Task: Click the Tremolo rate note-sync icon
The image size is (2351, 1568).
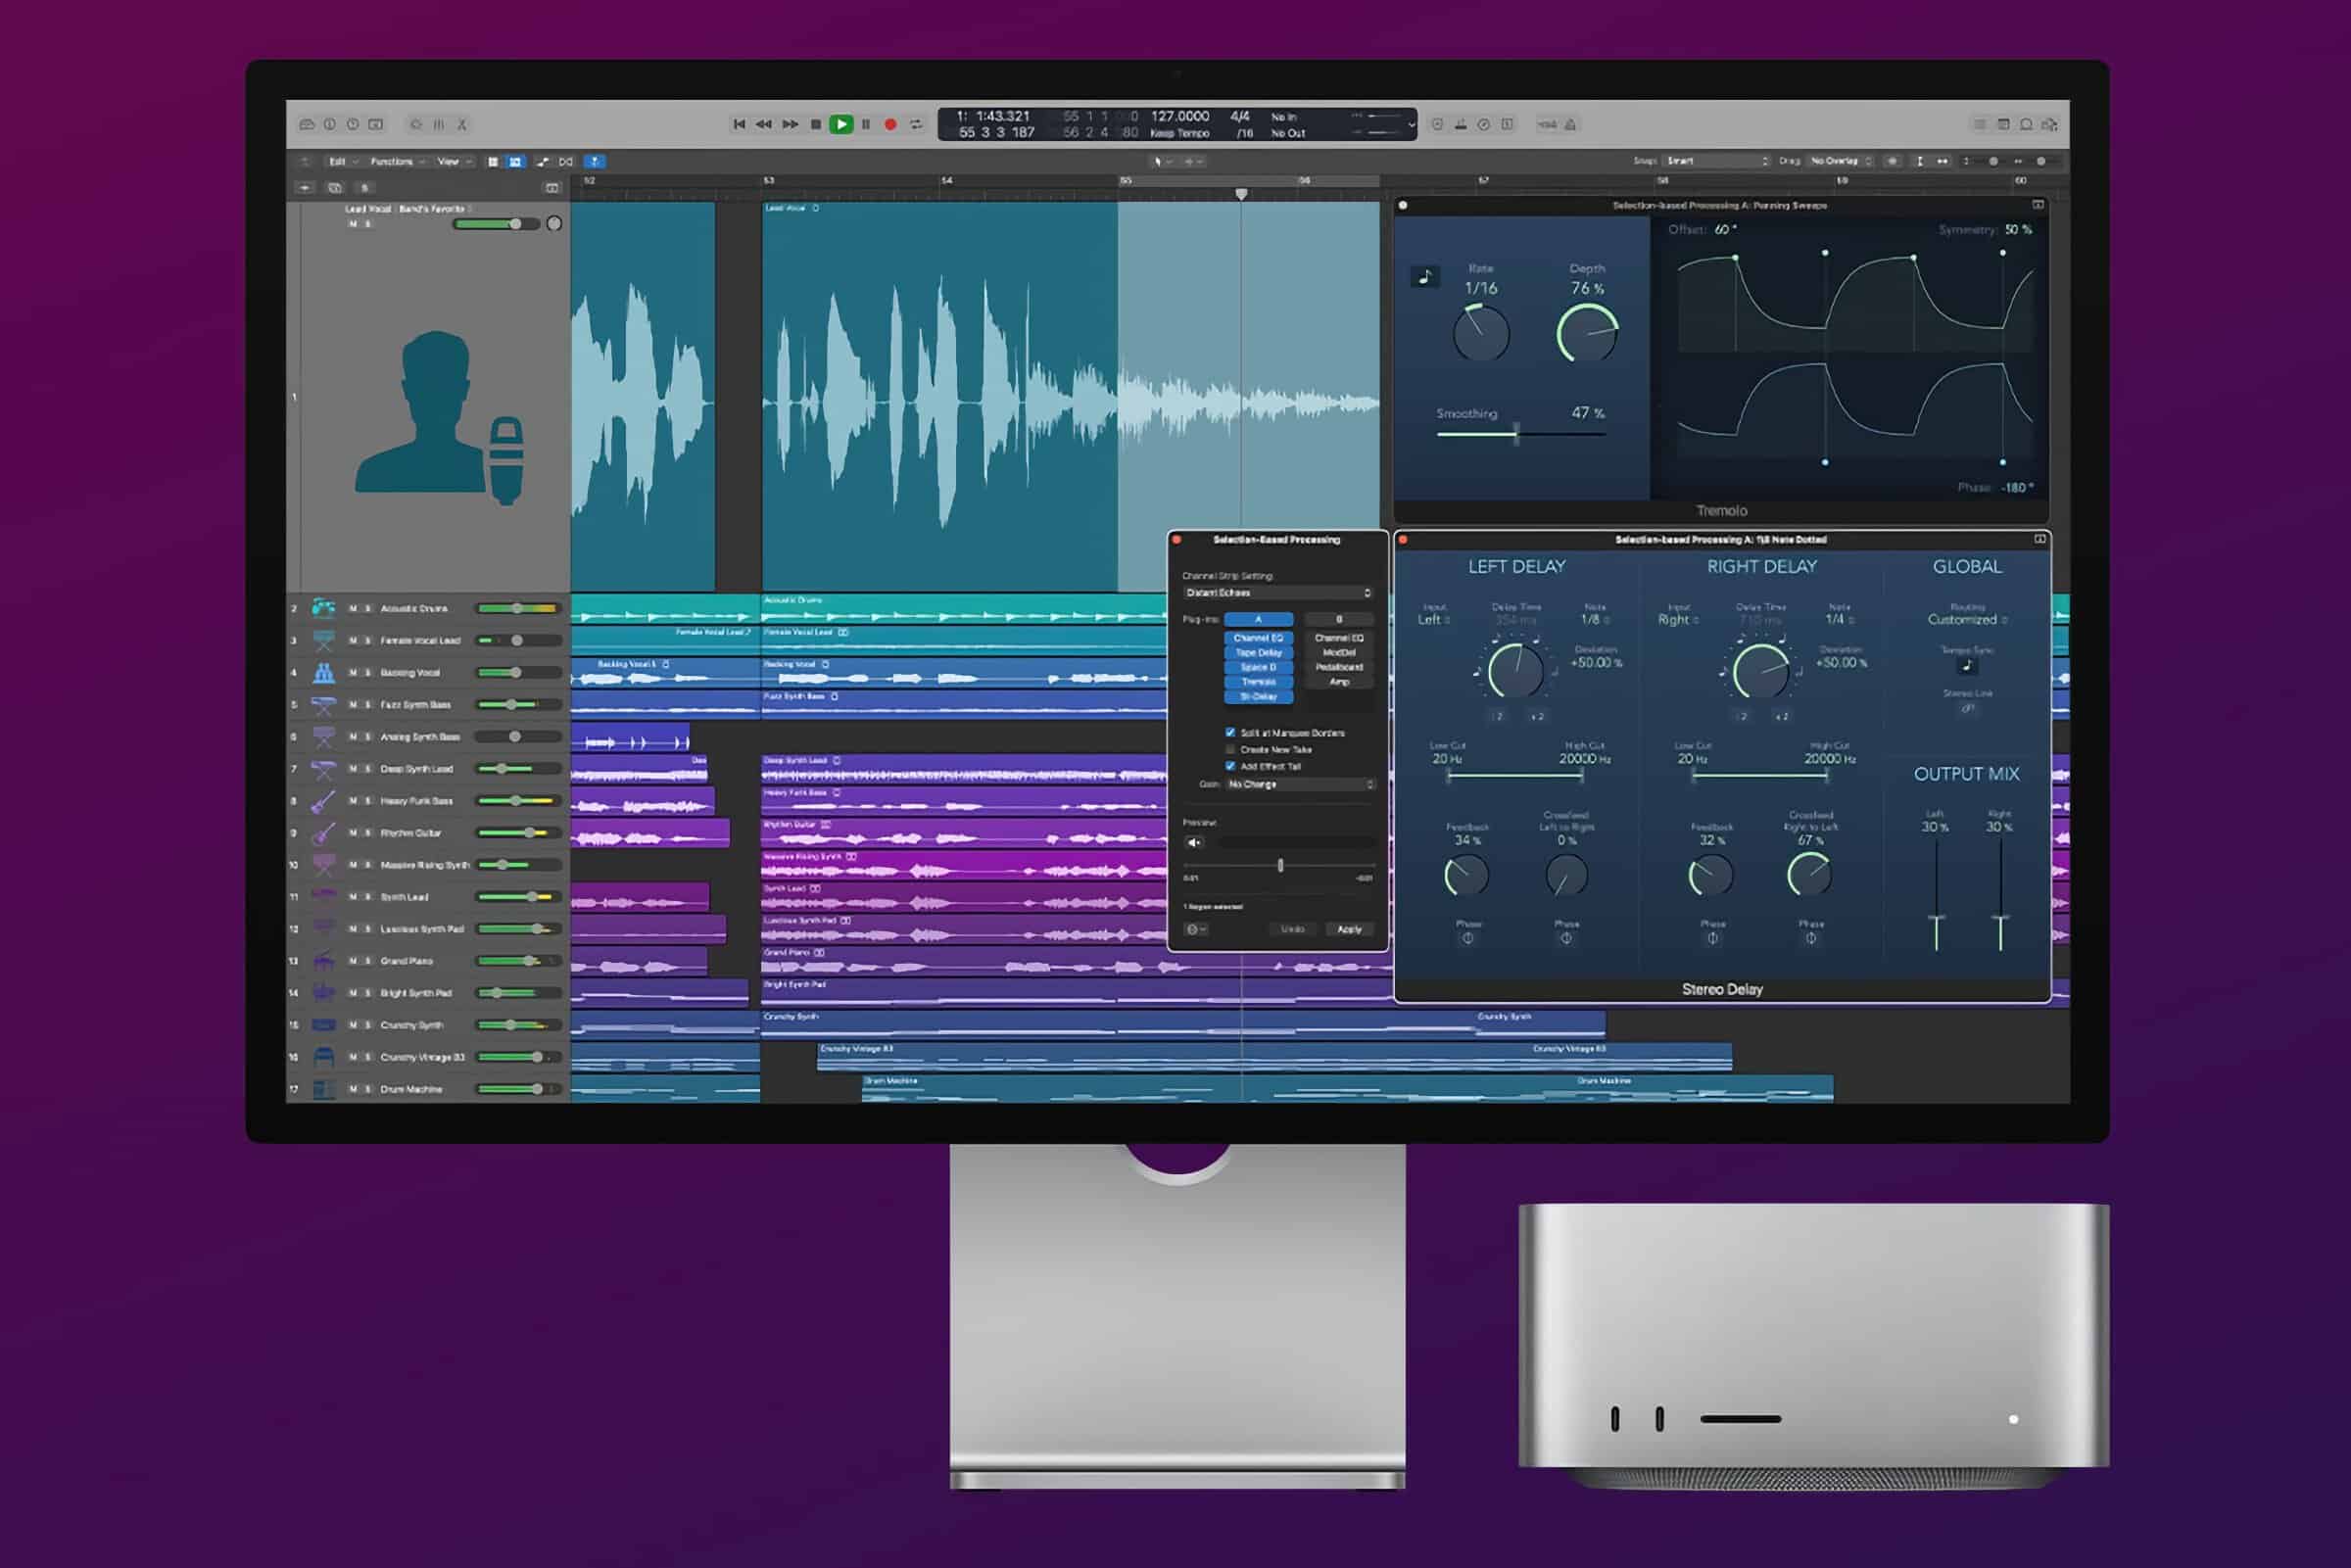Action: [1425, 277]
